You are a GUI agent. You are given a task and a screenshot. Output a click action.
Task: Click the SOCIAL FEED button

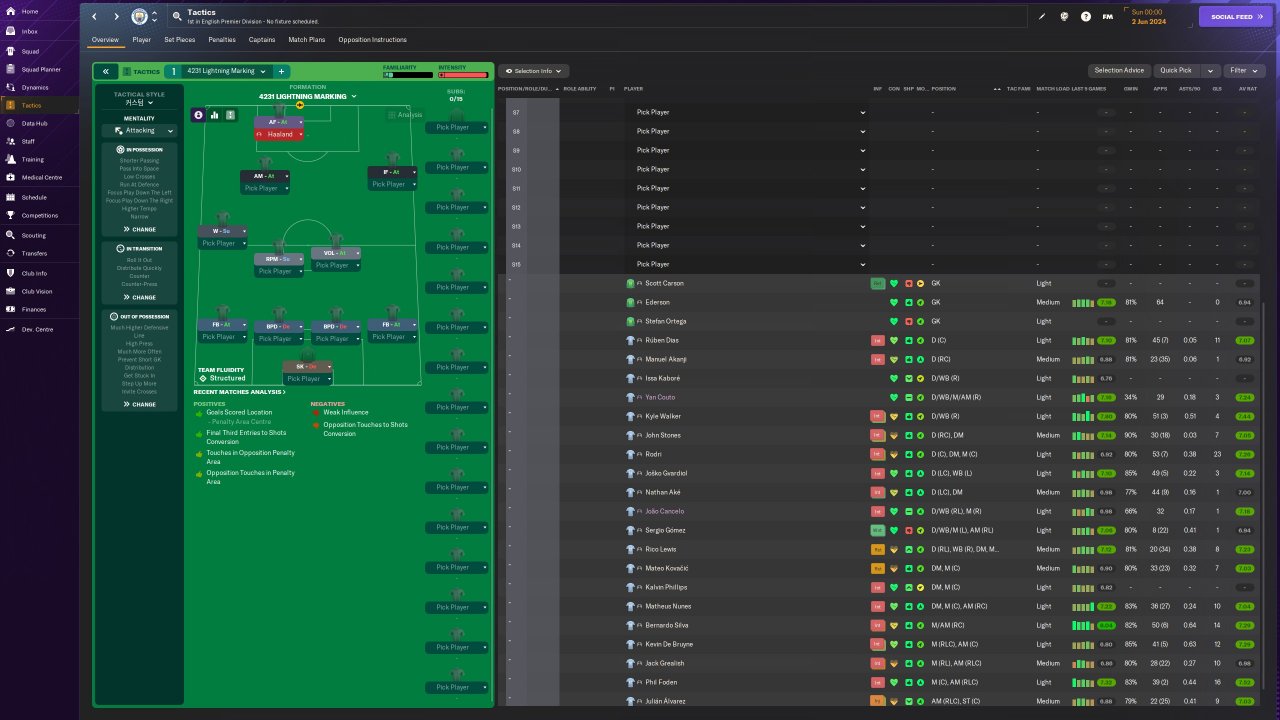(x=1236, y=17)
